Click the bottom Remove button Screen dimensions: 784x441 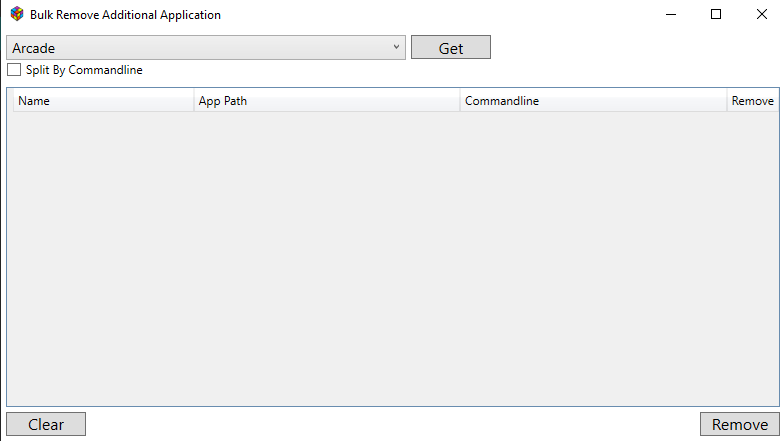coord(740,424)
